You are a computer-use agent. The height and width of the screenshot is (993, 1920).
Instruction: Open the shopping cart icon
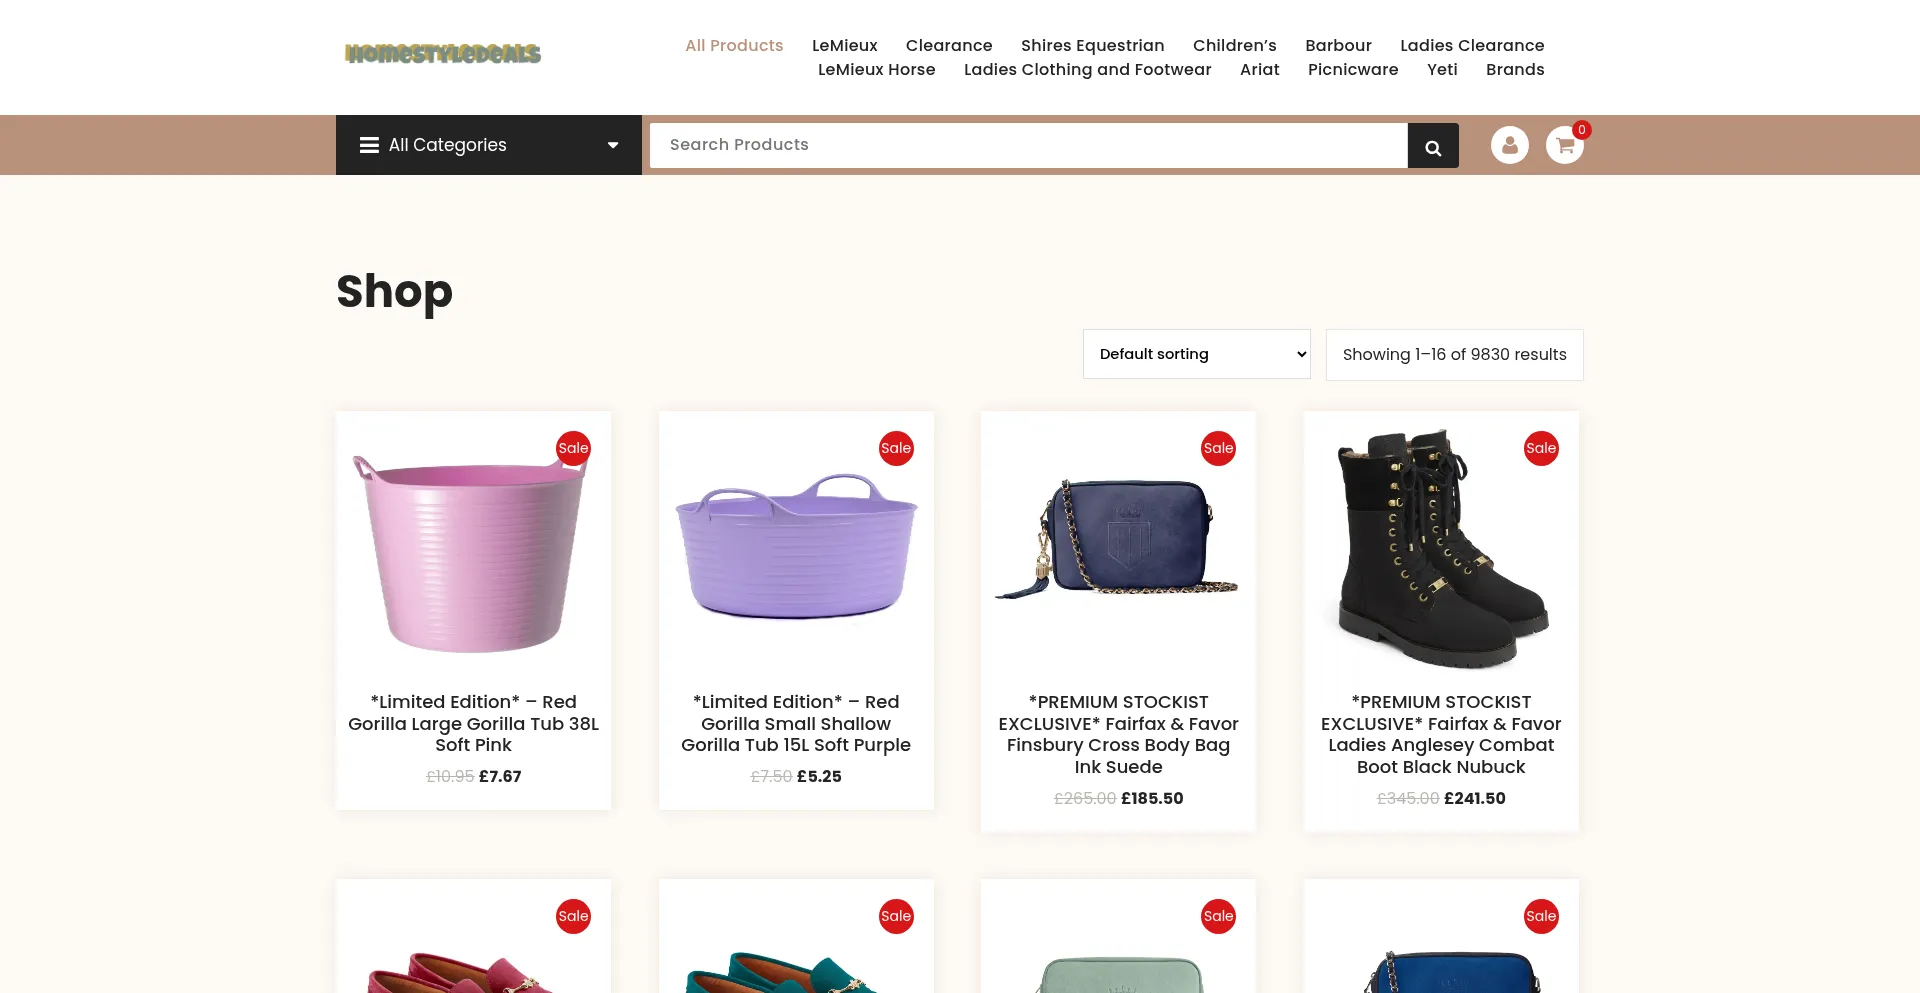click(1565, 145)
